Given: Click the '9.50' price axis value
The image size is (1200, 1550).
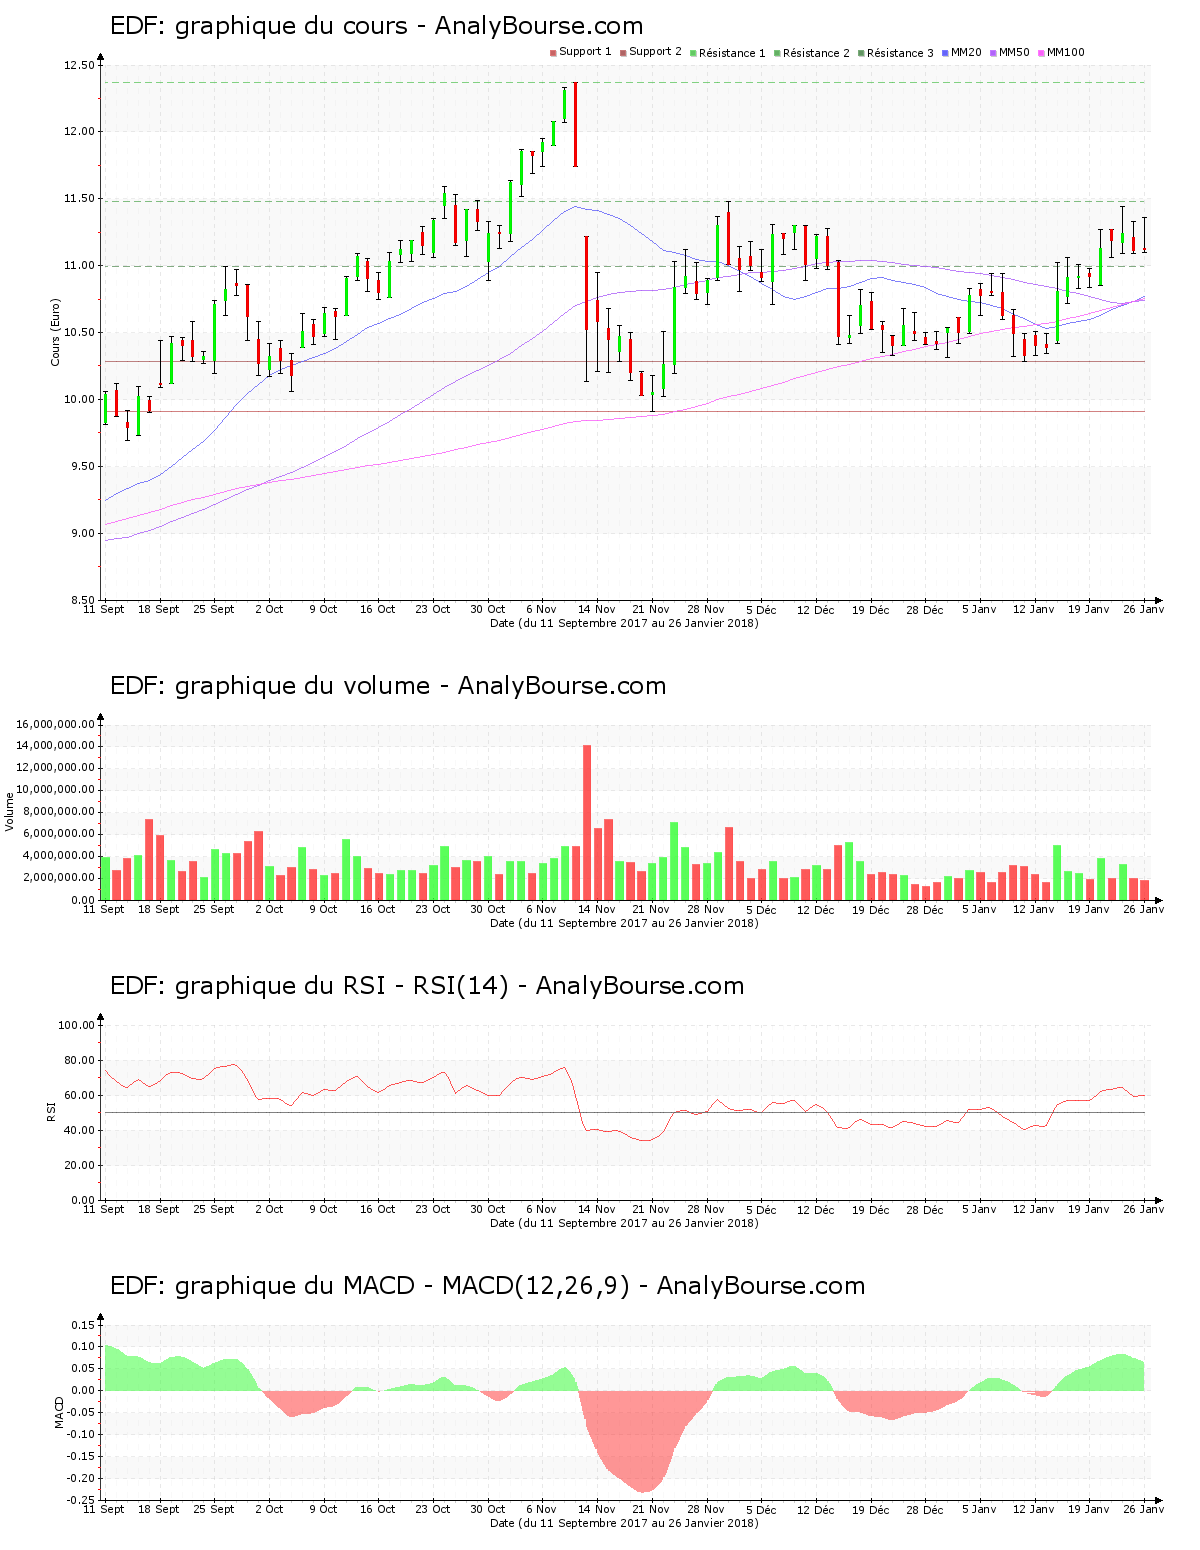Looking at the screenshot, I should (x=82, y=467).
